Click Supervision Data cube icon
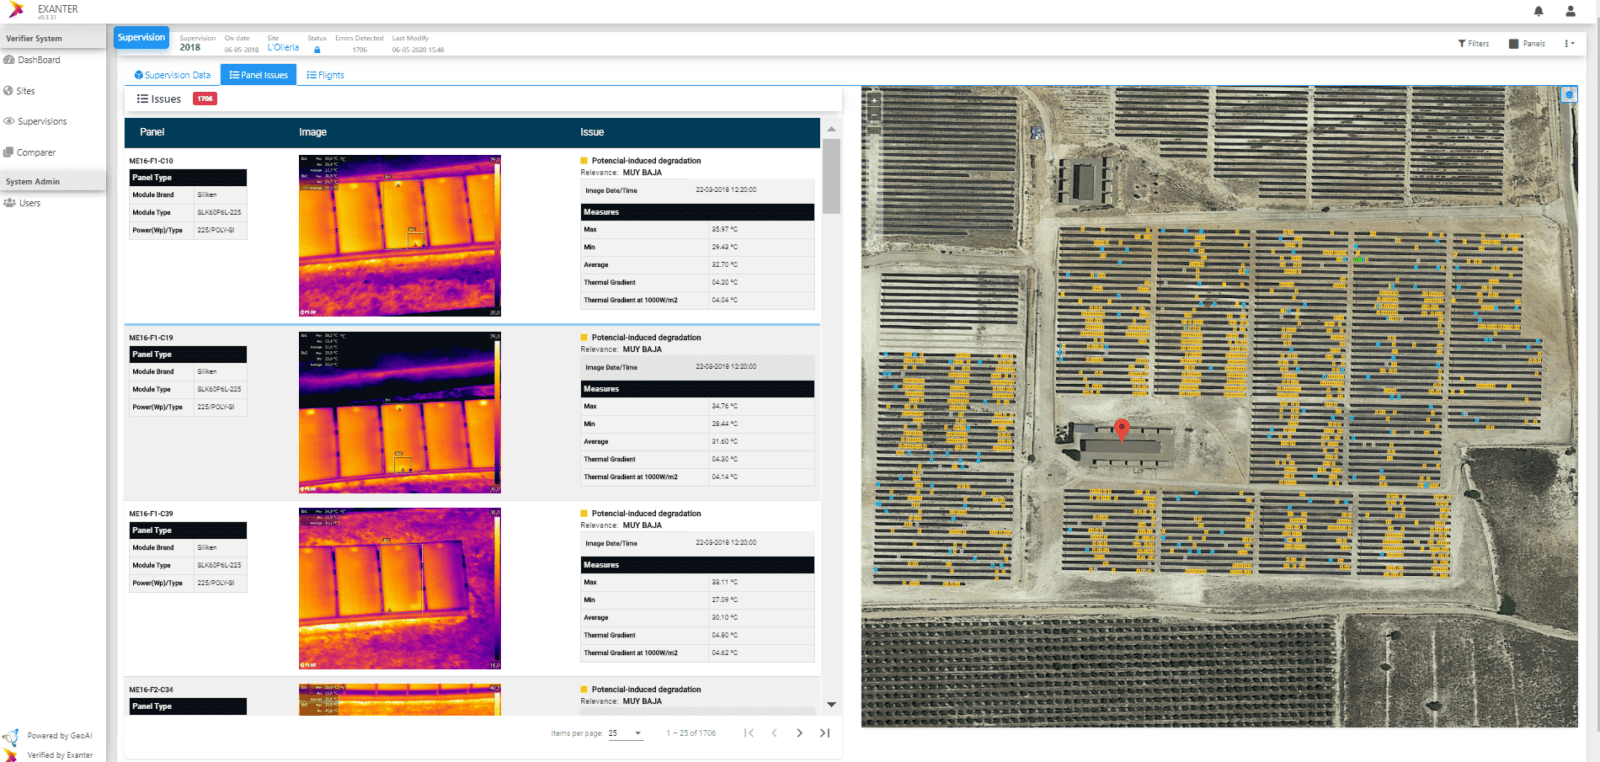Image resolution: width=1600 pixels, height=762 pixels. tap(139, 75)
